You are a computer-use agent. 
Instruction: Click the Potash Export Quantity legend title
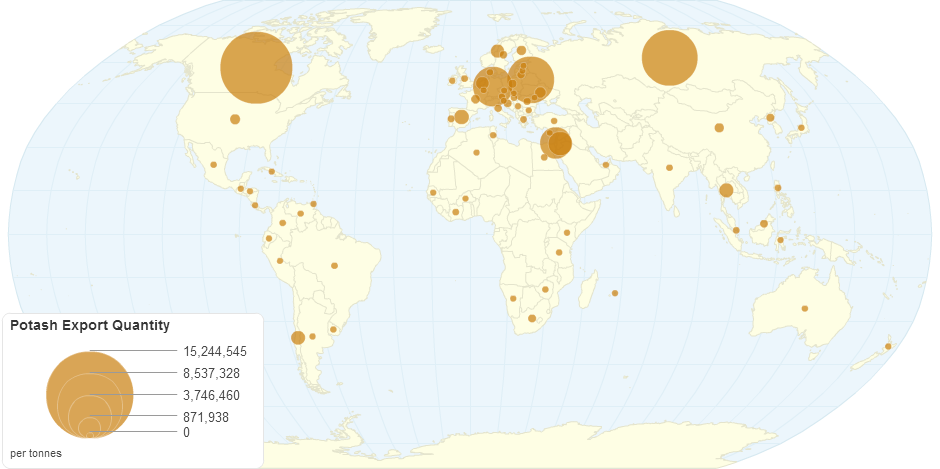click(89, 325)
